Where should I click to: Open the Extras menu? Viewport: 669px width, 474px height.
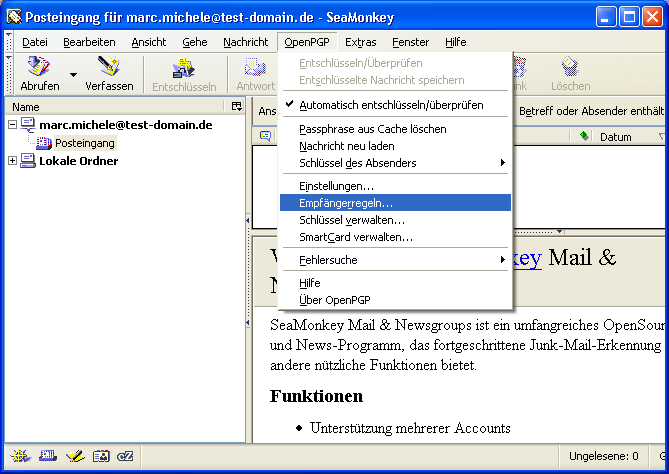pos(361,42)
